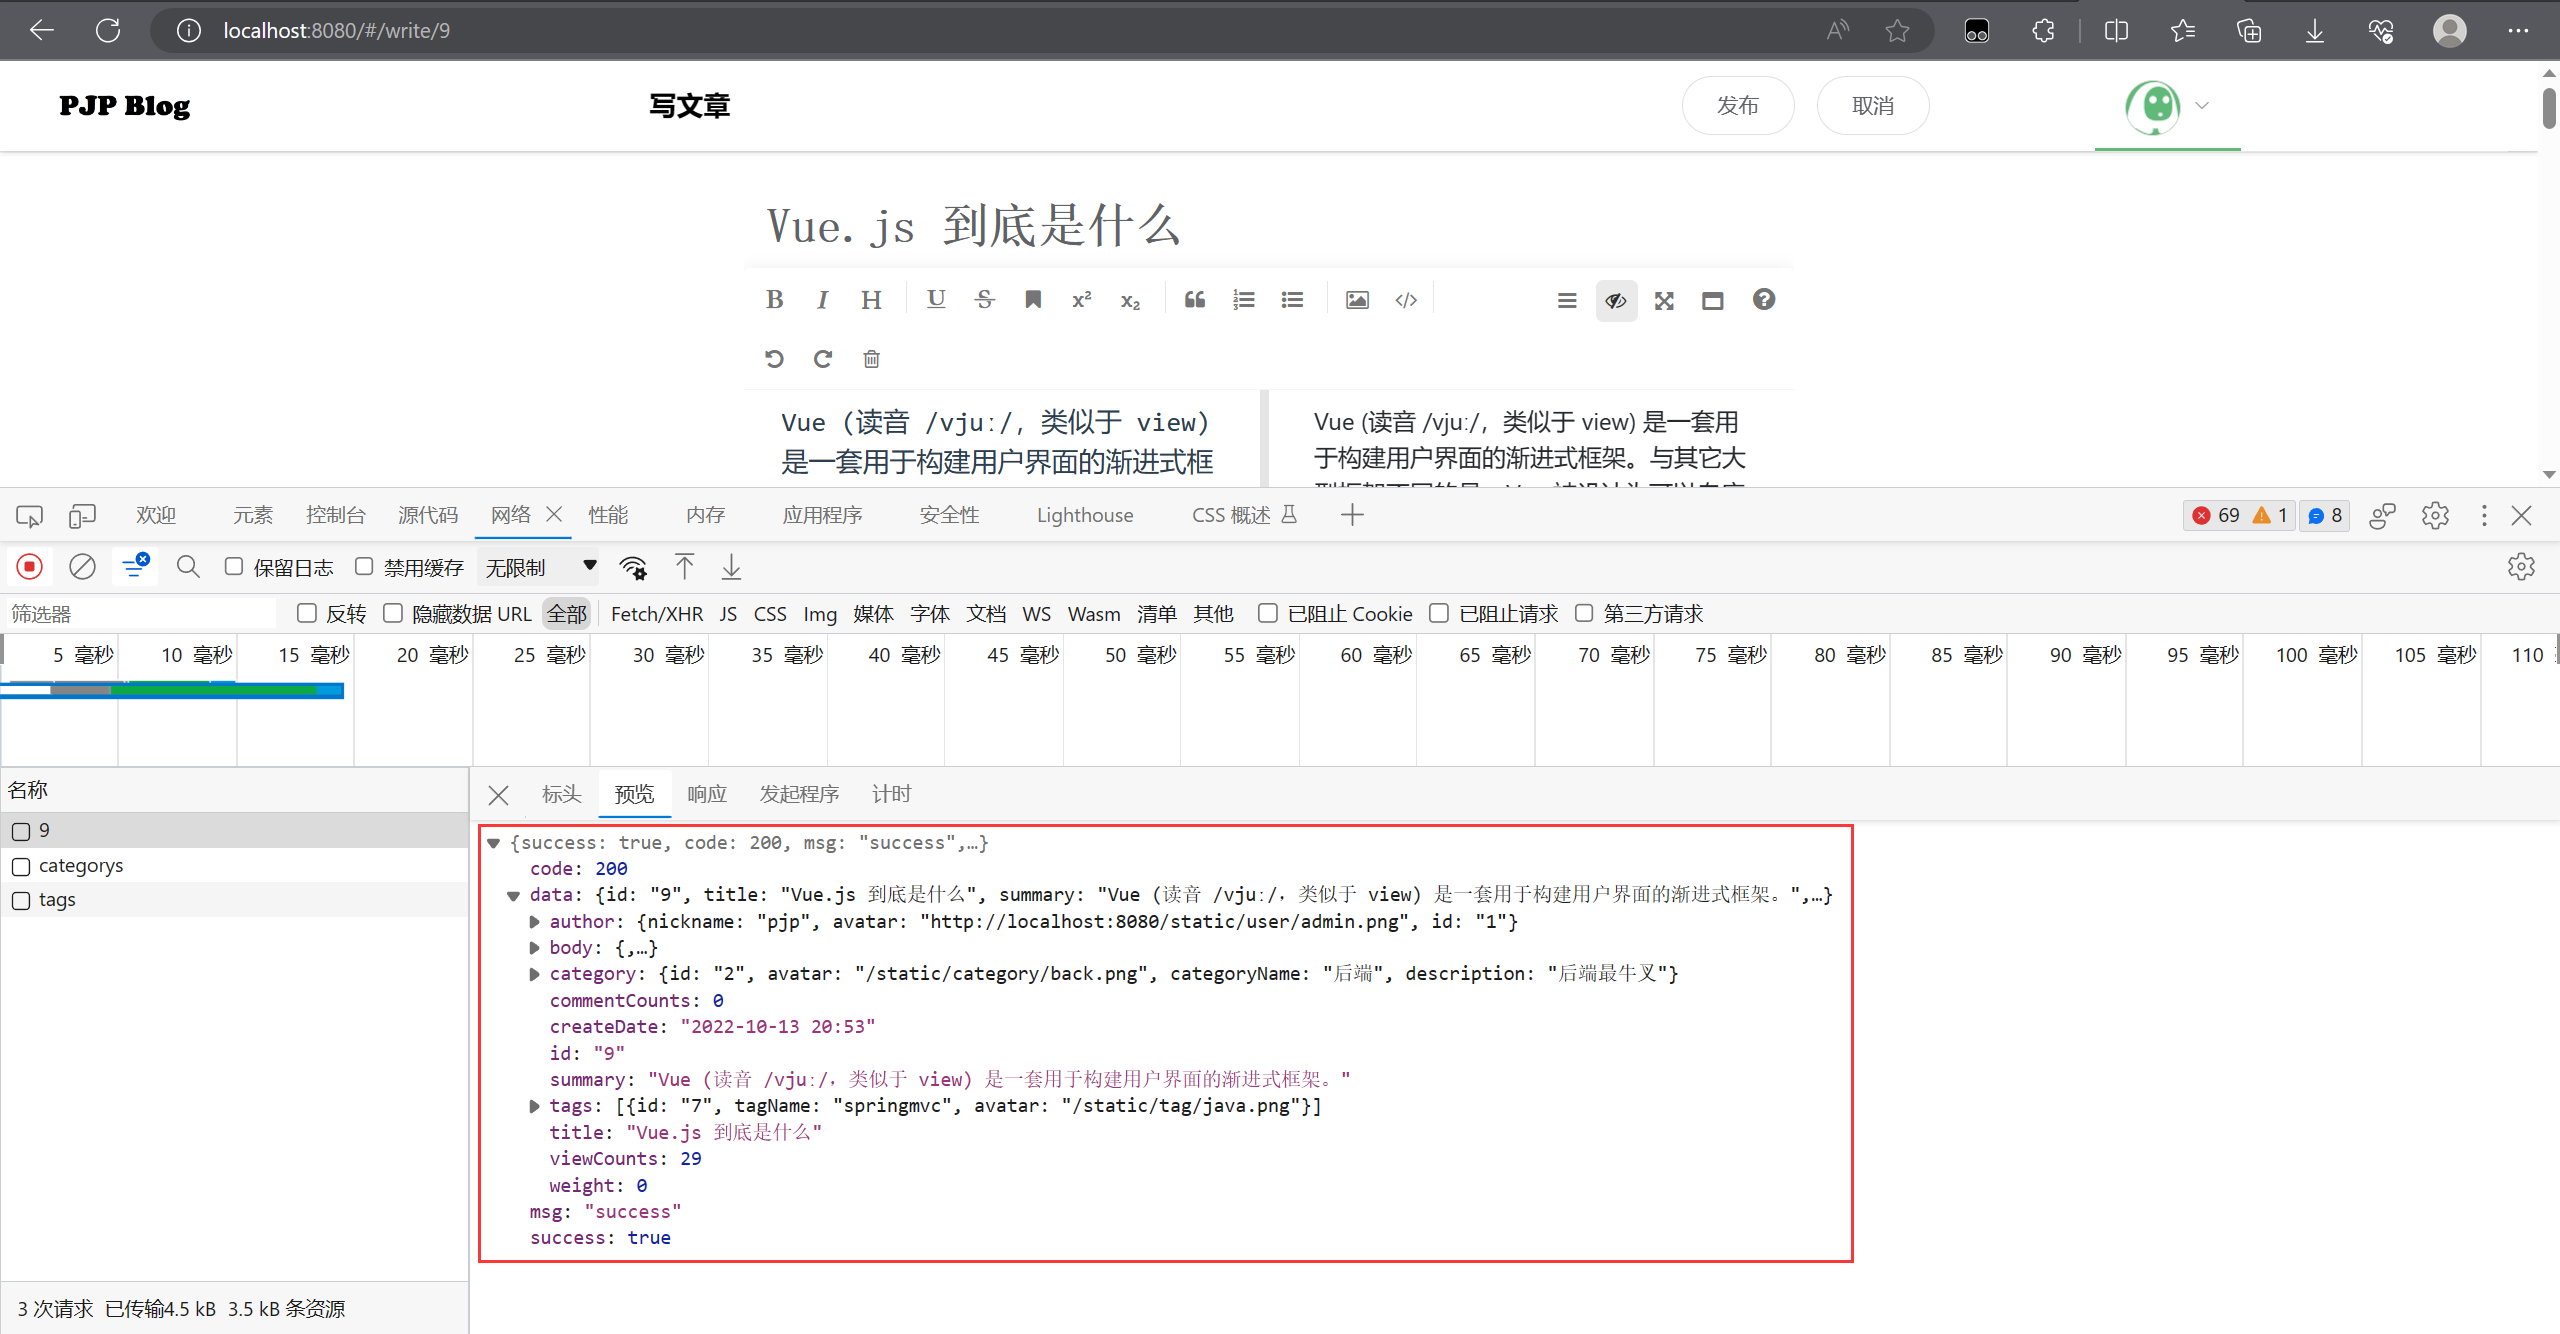
Task: Open the editor help icon
Action: click(1764, 299)
